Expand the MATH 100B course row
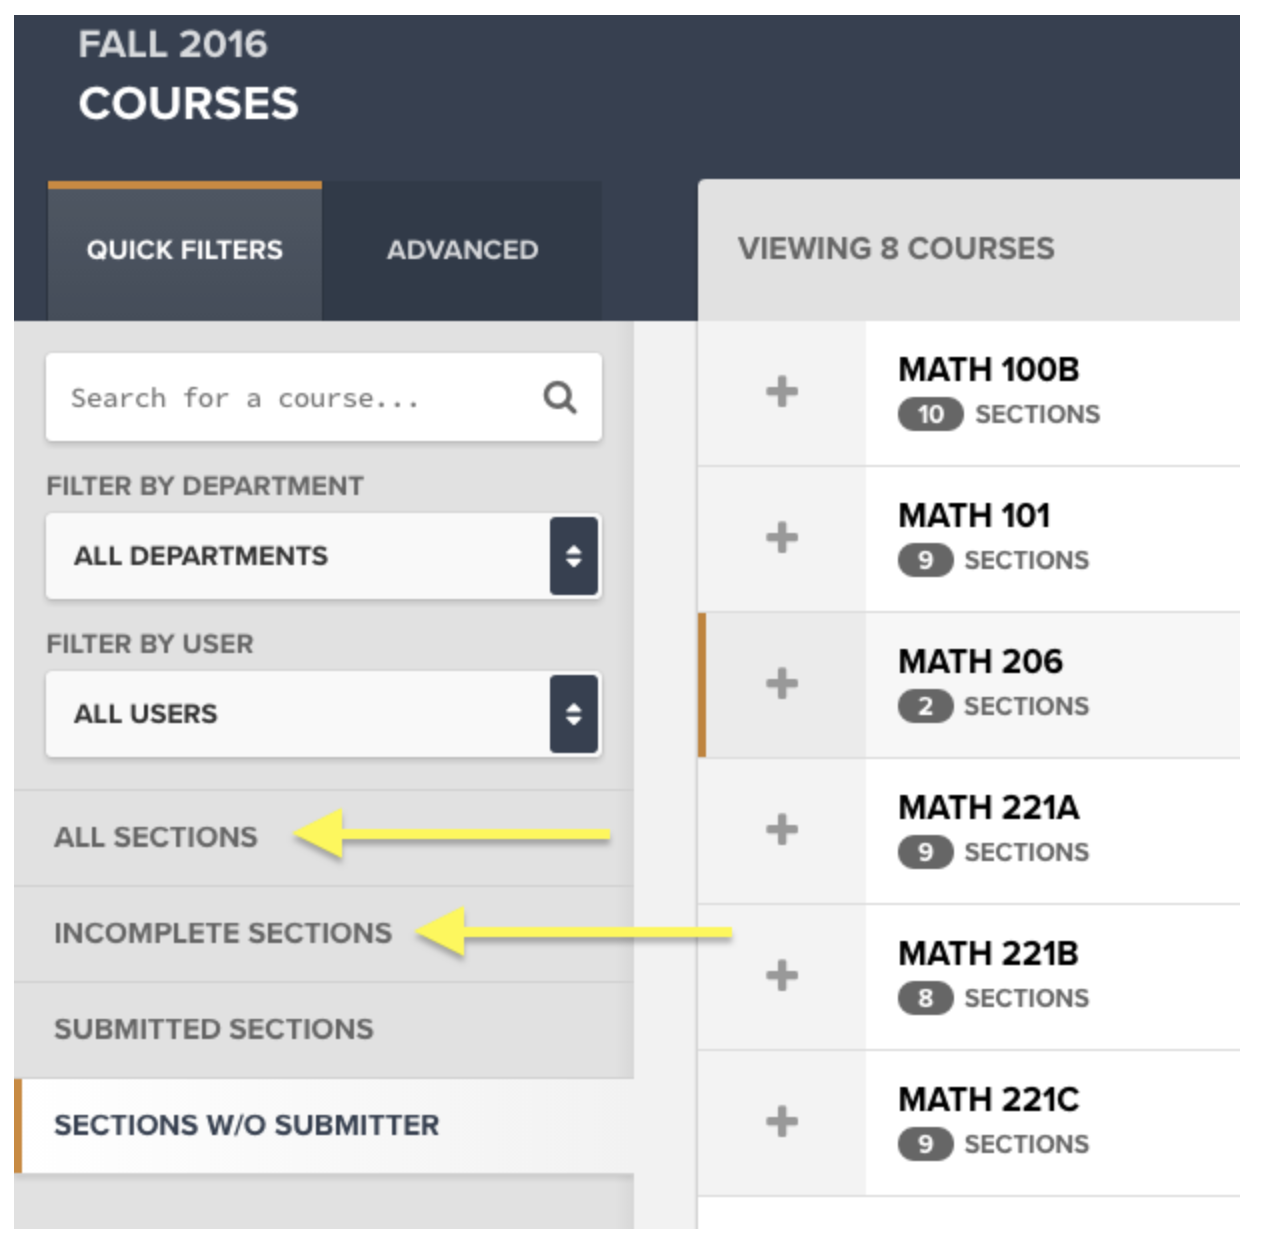This screenshot has height=1240, width=1266. tap(782, 391)
